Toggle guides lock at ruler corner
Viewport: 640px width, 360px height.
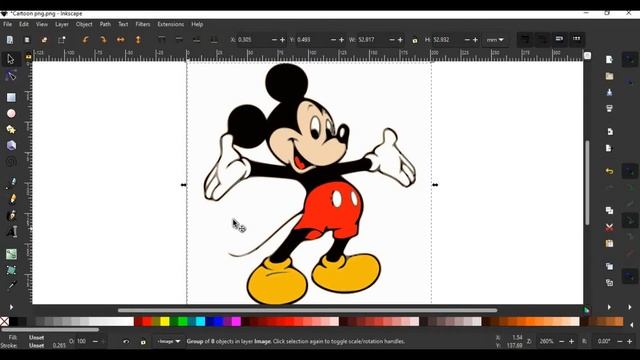(x=28, y=57)
